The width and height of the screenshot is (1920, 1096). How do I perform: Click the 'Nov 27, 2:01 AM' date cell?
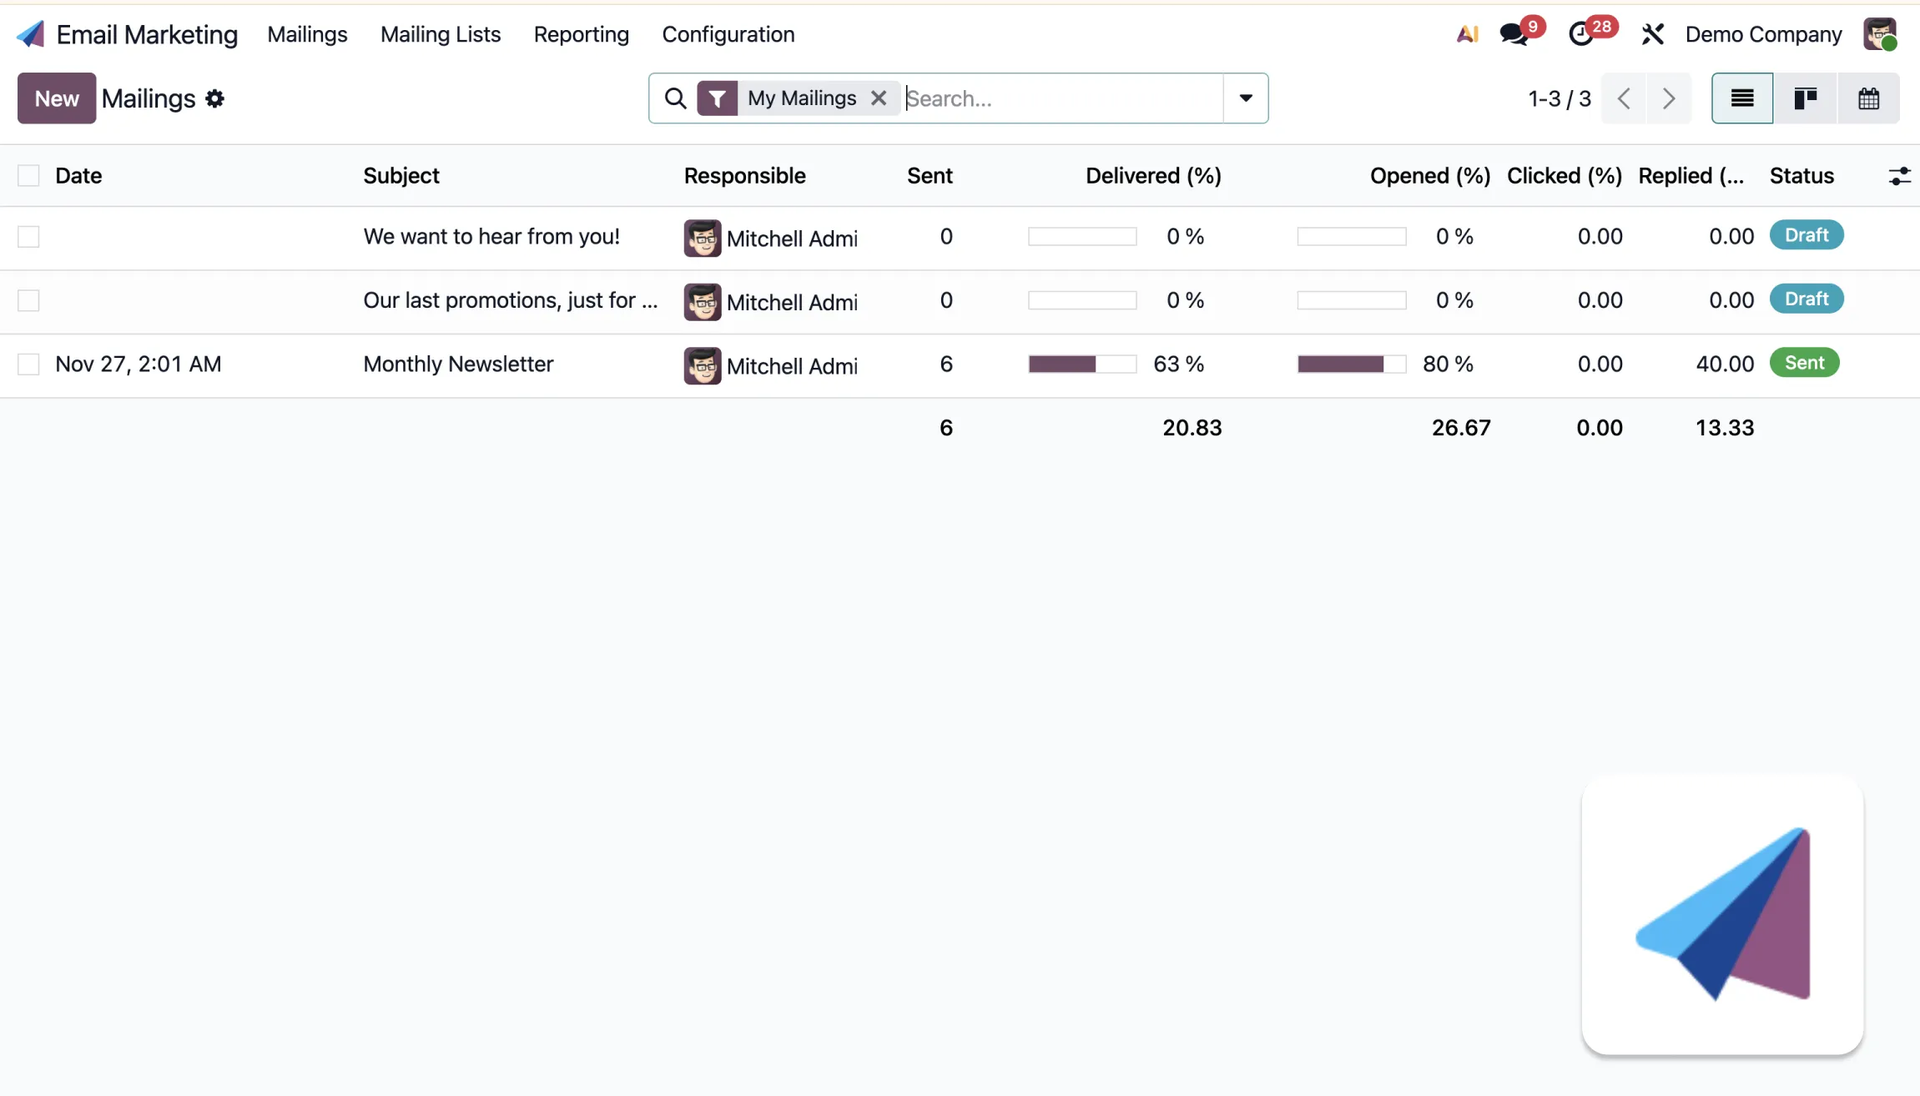click(x=138, y=365)
